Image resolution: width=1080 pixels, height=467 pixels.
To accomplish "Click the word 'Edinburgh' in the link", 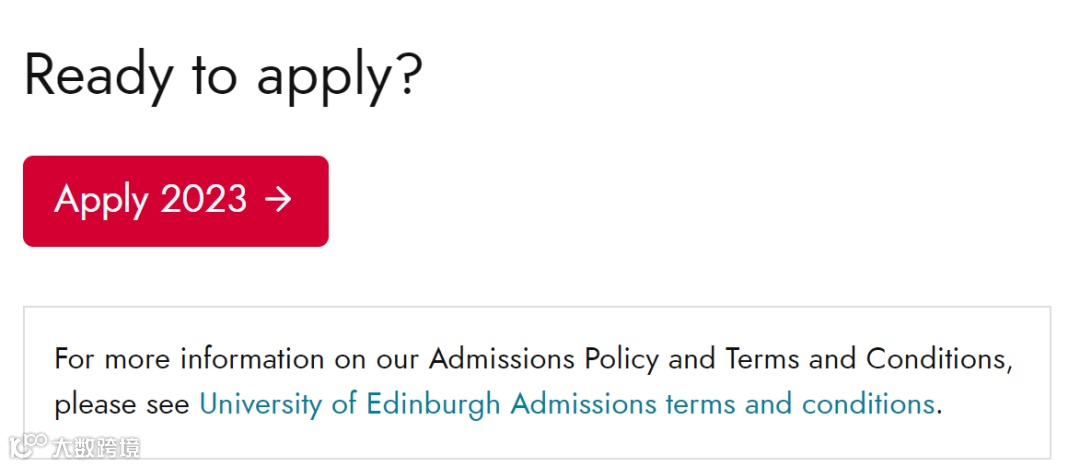I will point(432,404).
